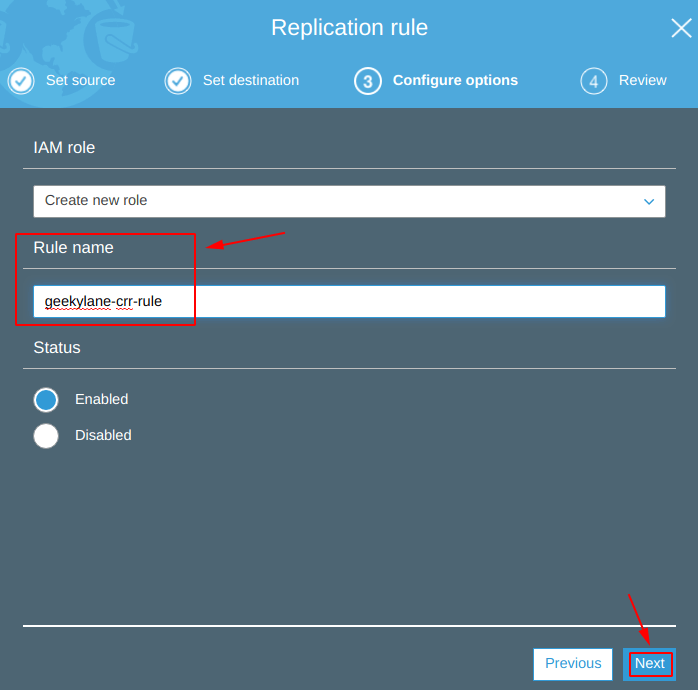Select the Configure options step label
The height and width of the screenshot is (690, 698).
pos(455,80)
